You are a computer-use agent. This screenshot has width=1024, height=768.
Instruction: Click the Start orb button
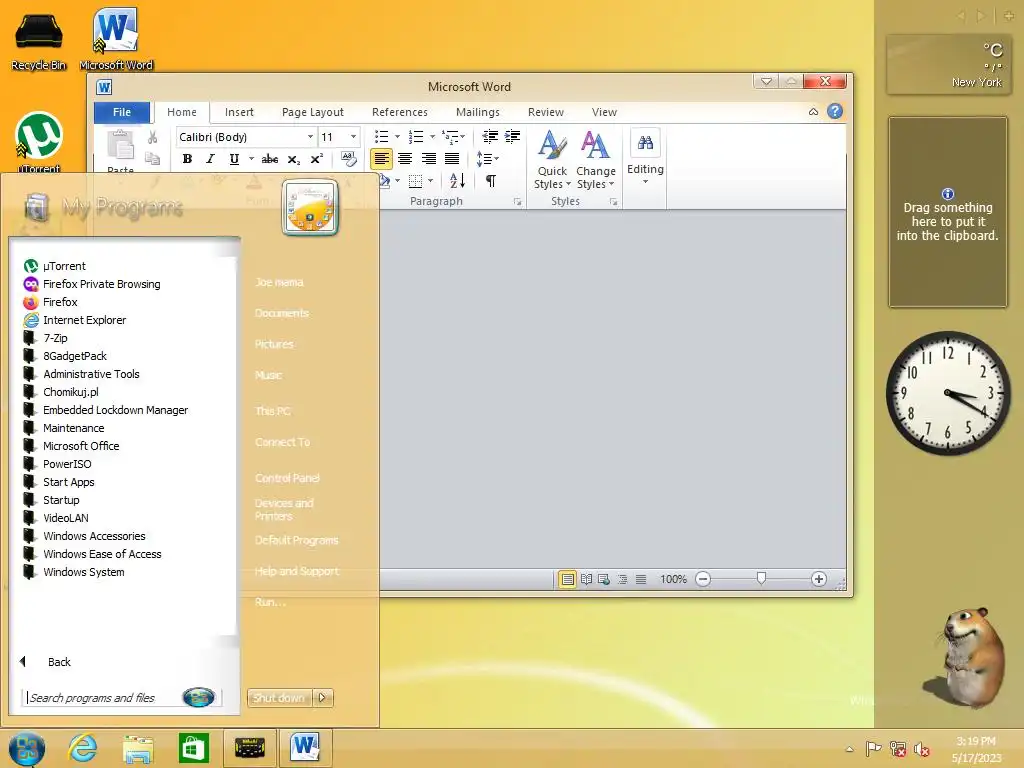(27, 749)
